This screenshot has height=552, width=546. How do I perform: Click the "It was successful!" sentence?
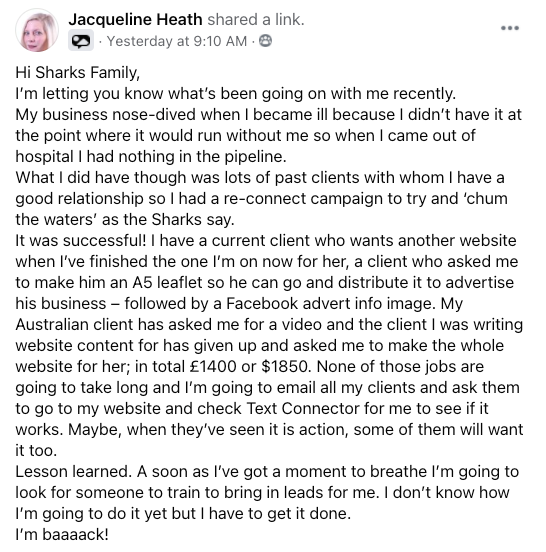(x=81, y=240)
